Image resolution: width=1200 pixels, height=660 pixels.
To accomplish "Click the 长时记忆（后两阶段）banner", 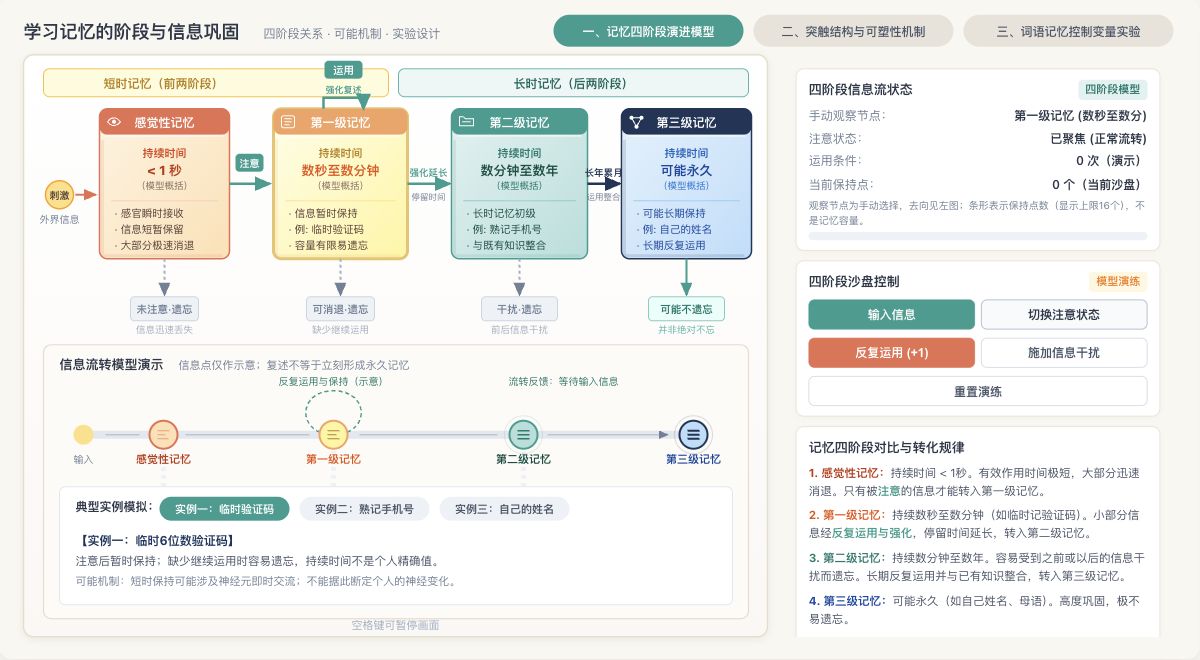I will coord(573,83).
